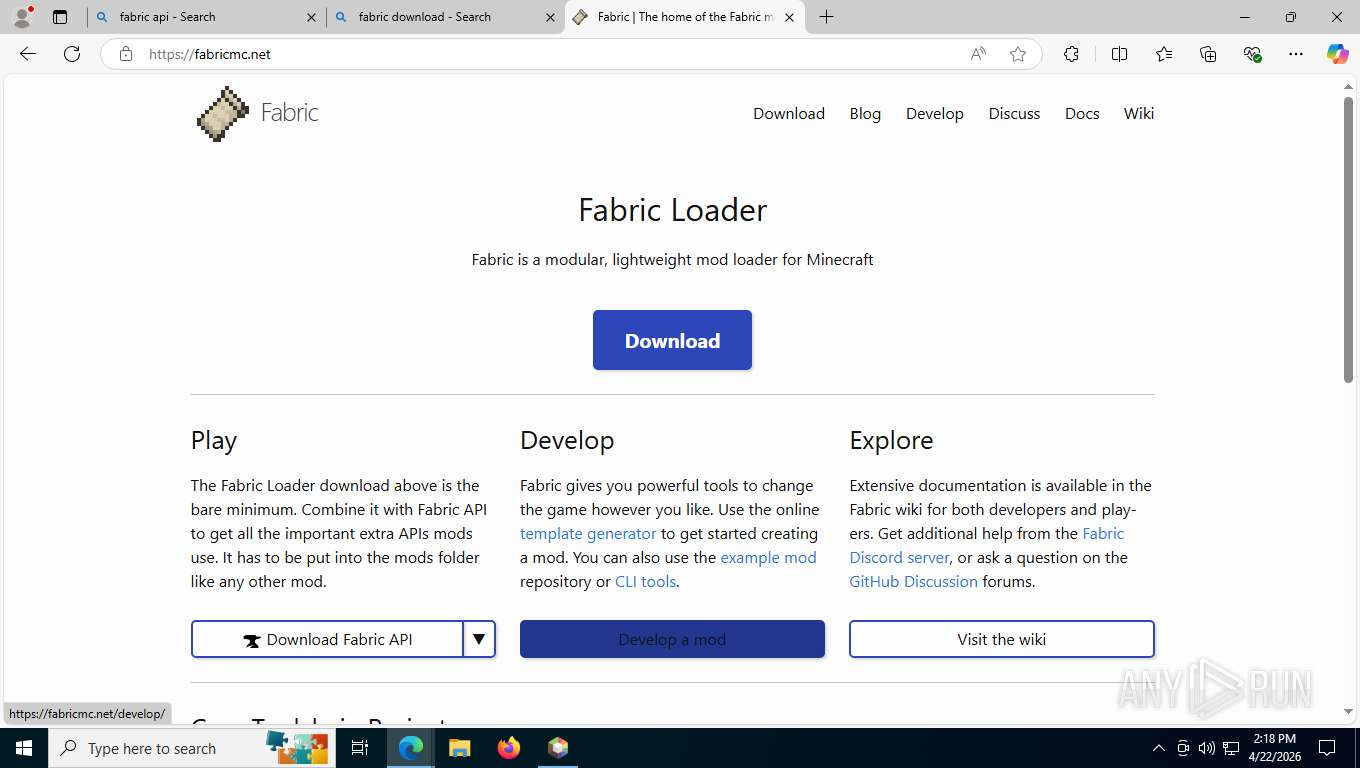Launch Firefox from the taskbar
Screen dimensions: 1360x768
click(x=509, y=748)
